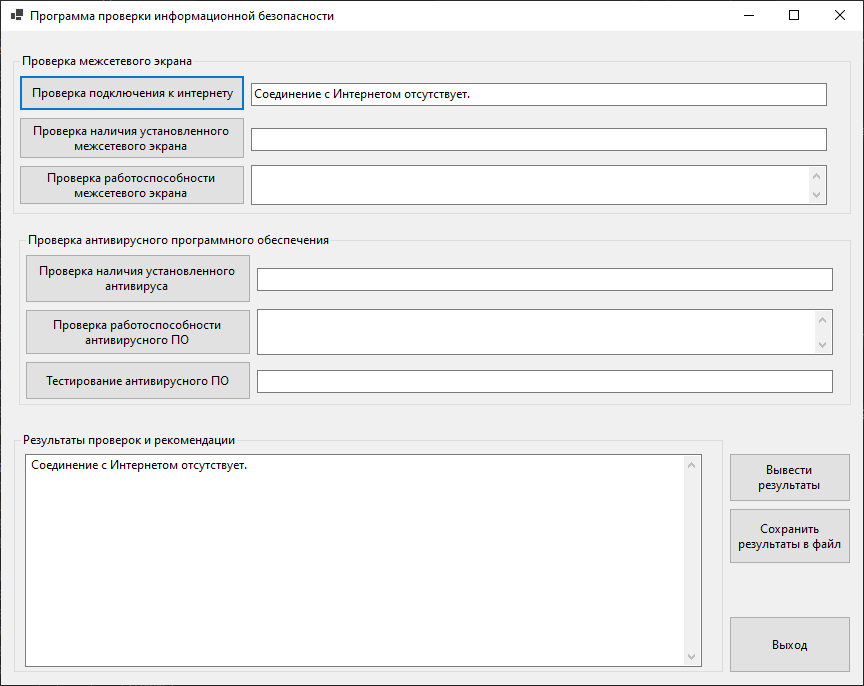Click down arrow of results box scrollbar
864x686 pixels.
tap(692, 657)
